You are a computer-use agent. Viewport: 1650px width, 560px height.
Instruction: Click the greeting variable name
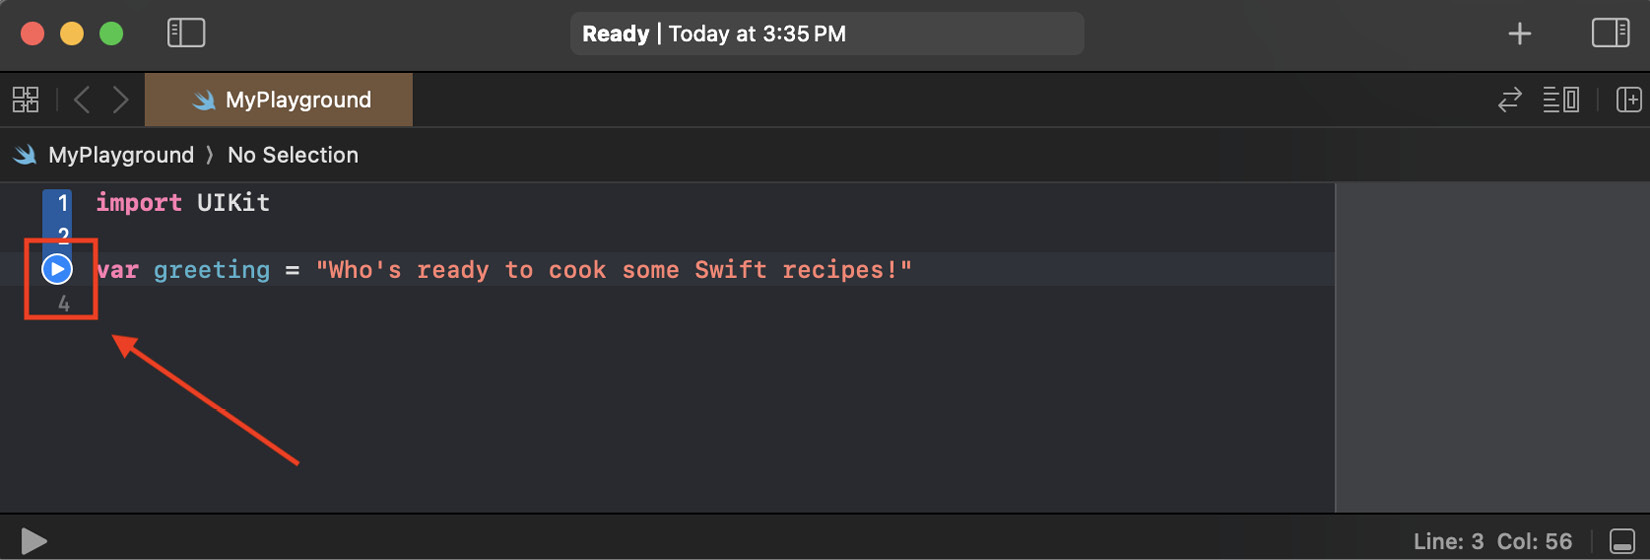point(211,270)
